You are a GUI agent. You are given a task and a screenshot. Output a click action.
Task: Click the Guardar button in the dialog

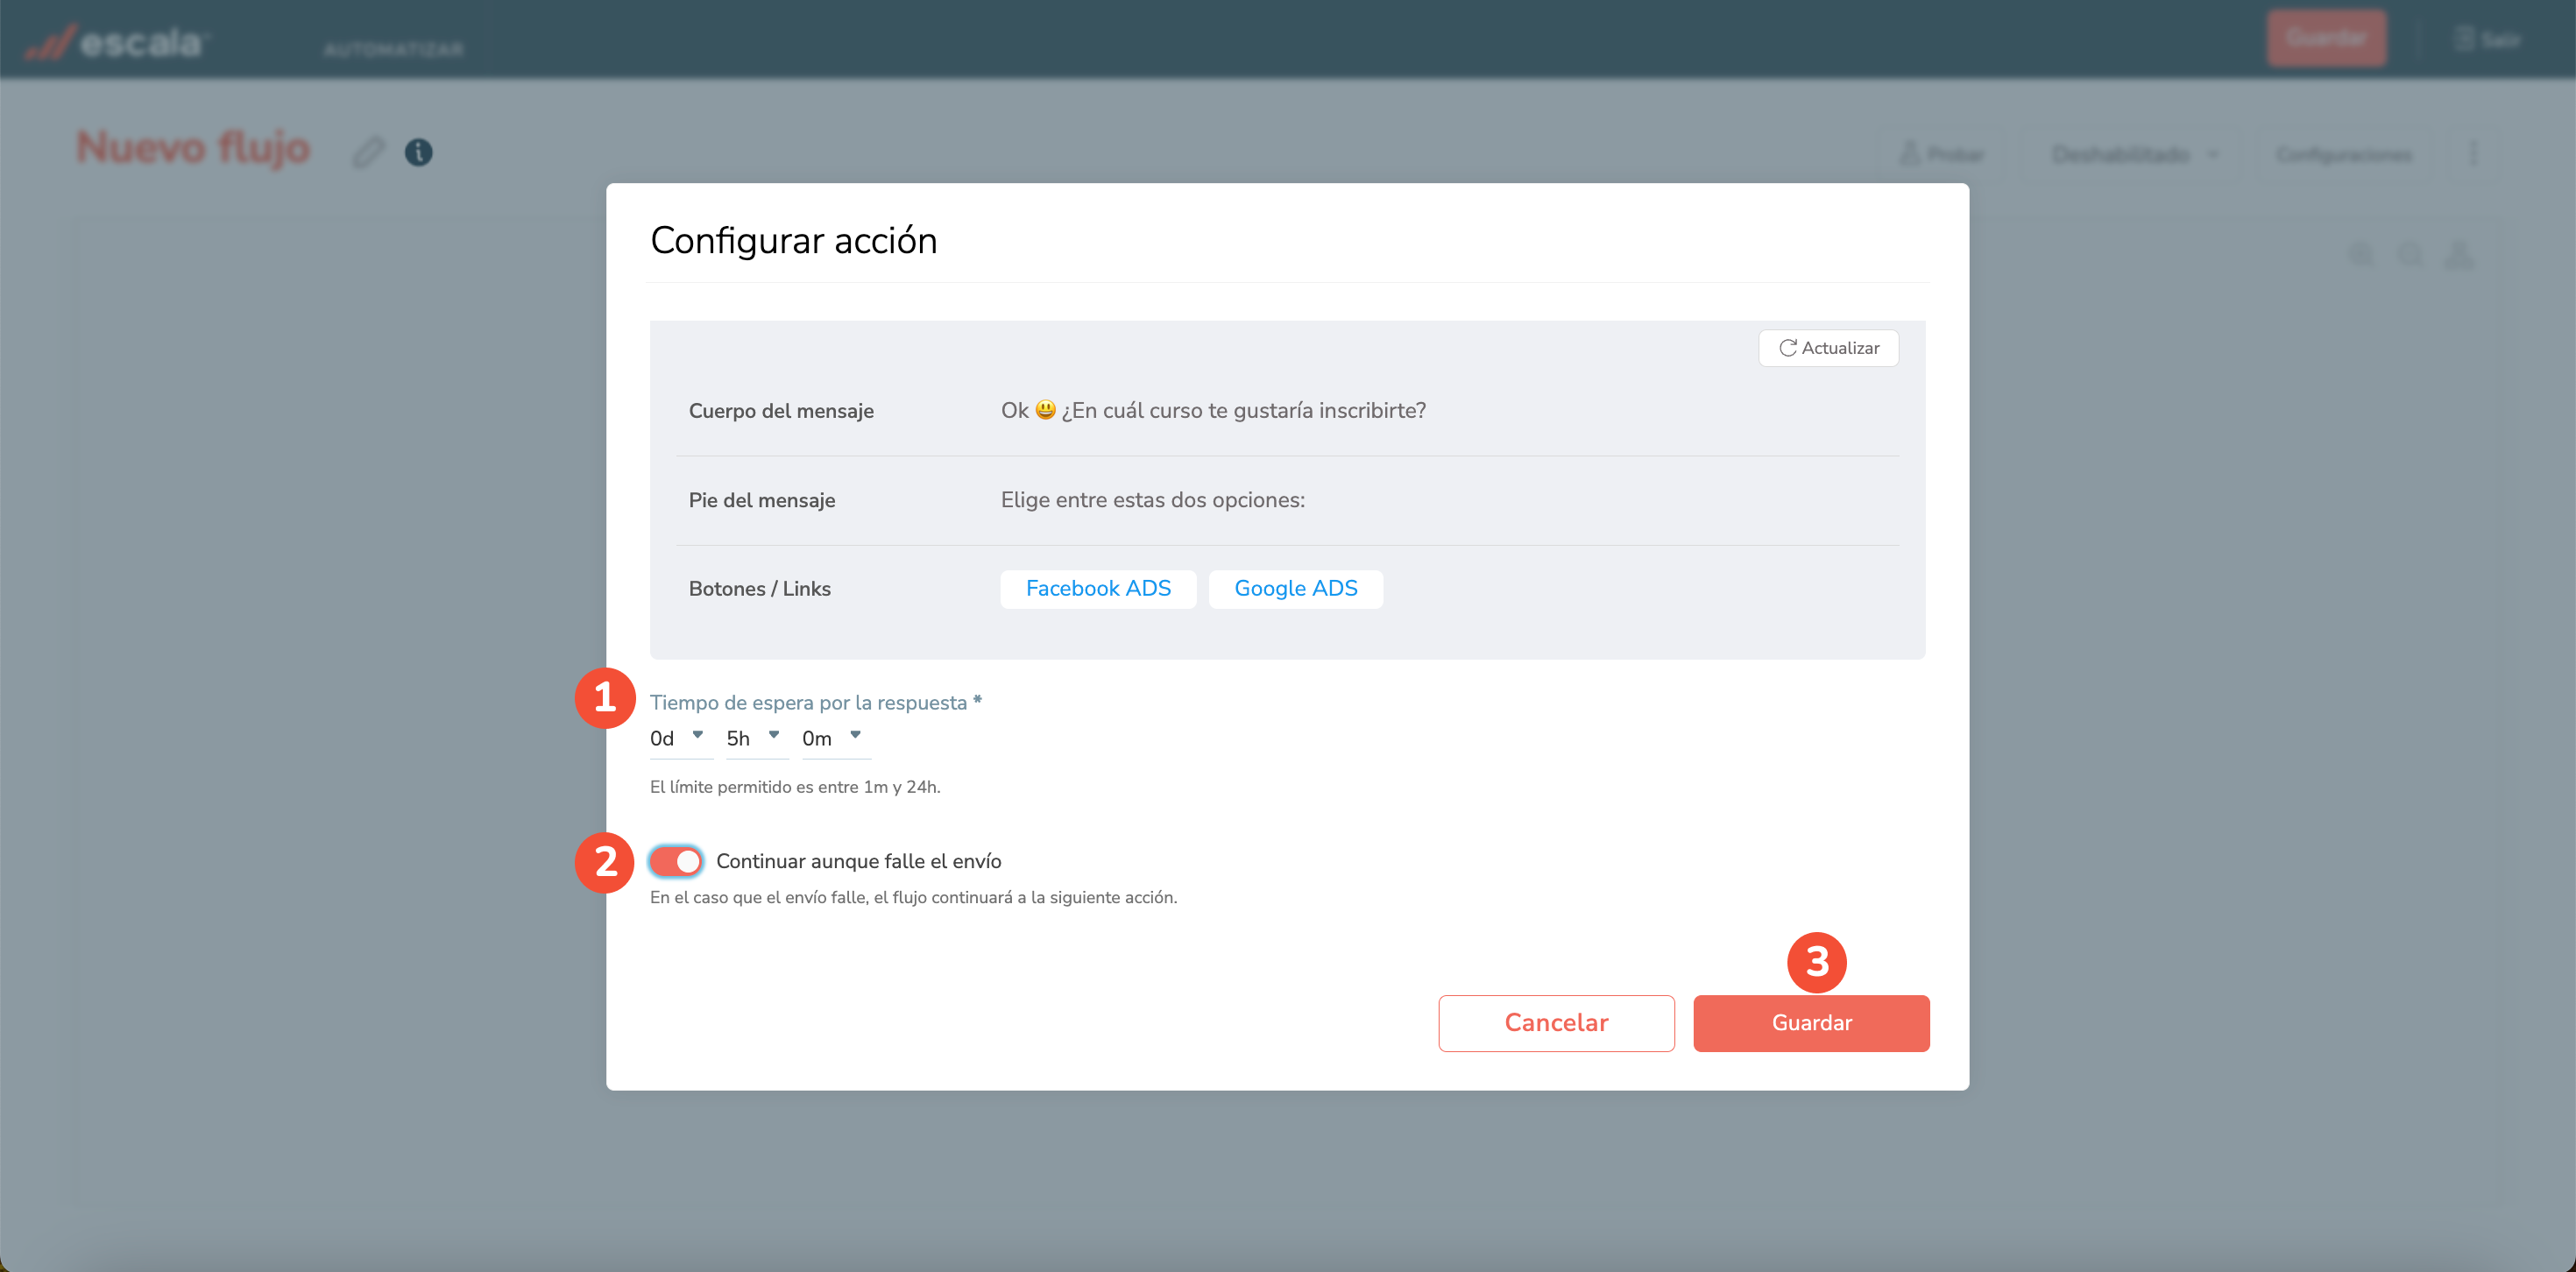click(1811, 1023)
